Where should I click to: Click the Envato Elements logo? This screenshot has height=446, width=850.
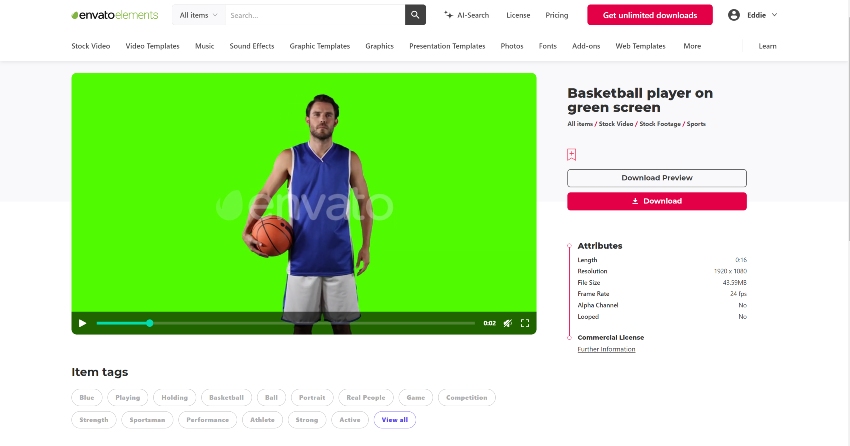[115, 15]
